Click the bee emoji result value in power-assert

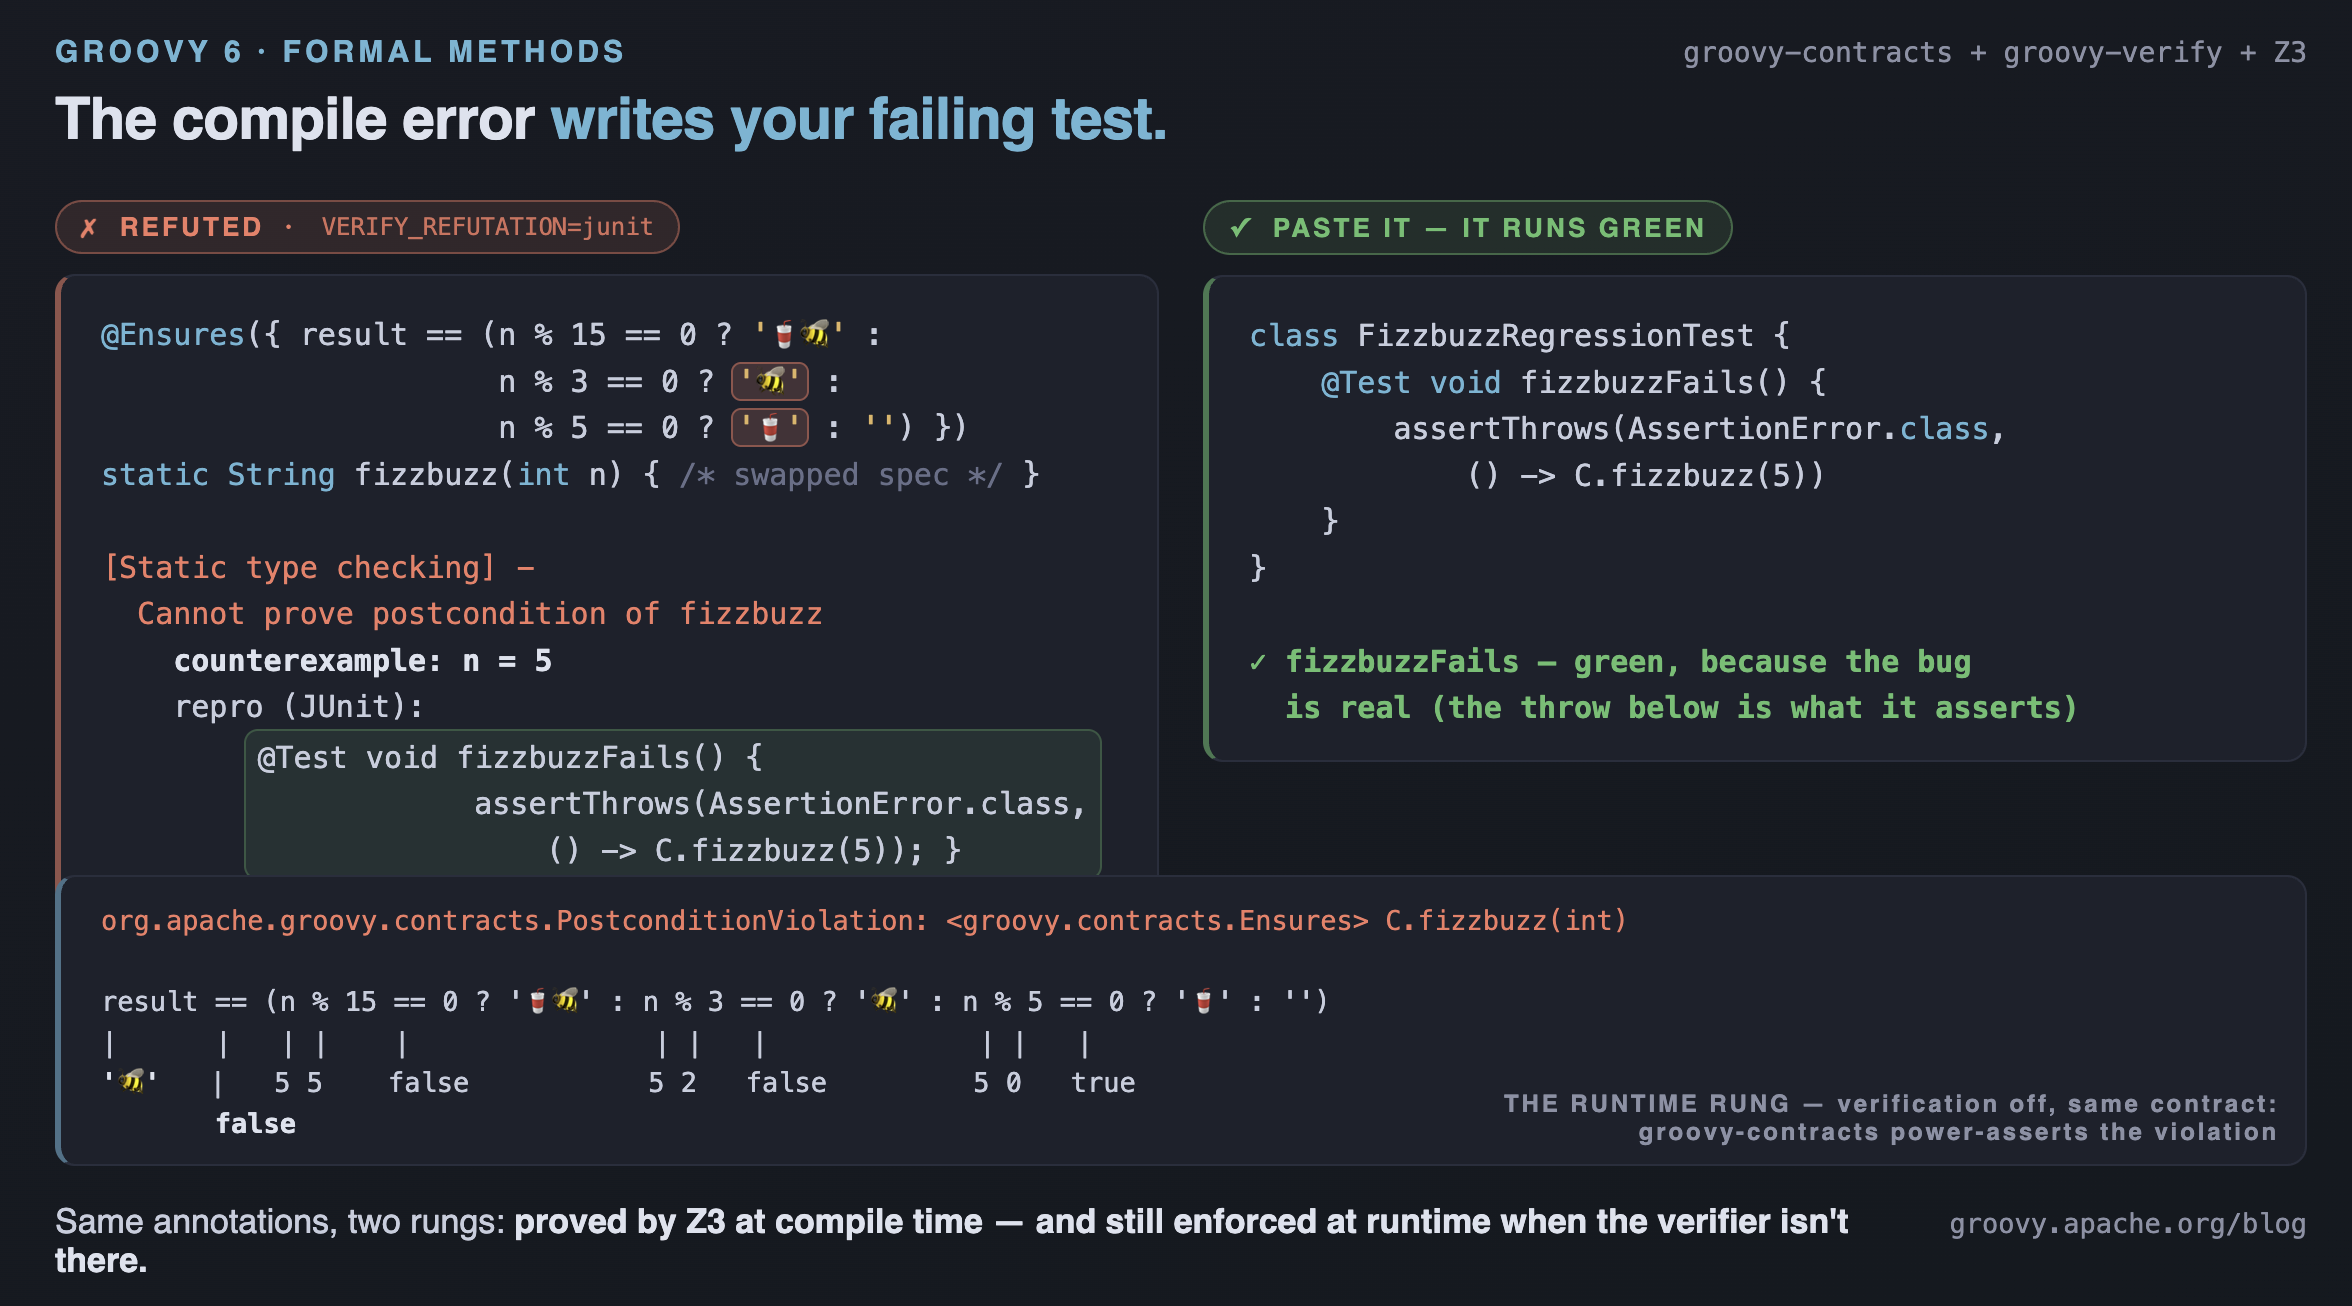[131, 1082]
